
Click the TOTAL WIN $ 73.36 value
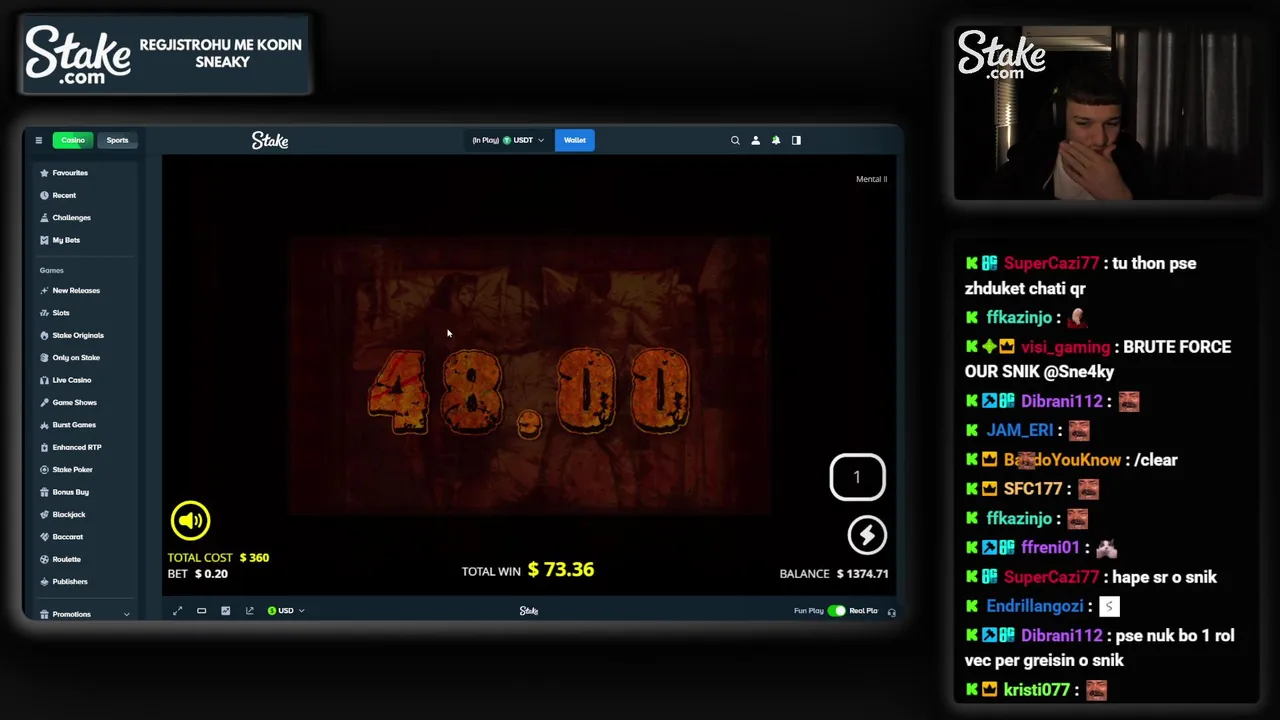(561, 569)
